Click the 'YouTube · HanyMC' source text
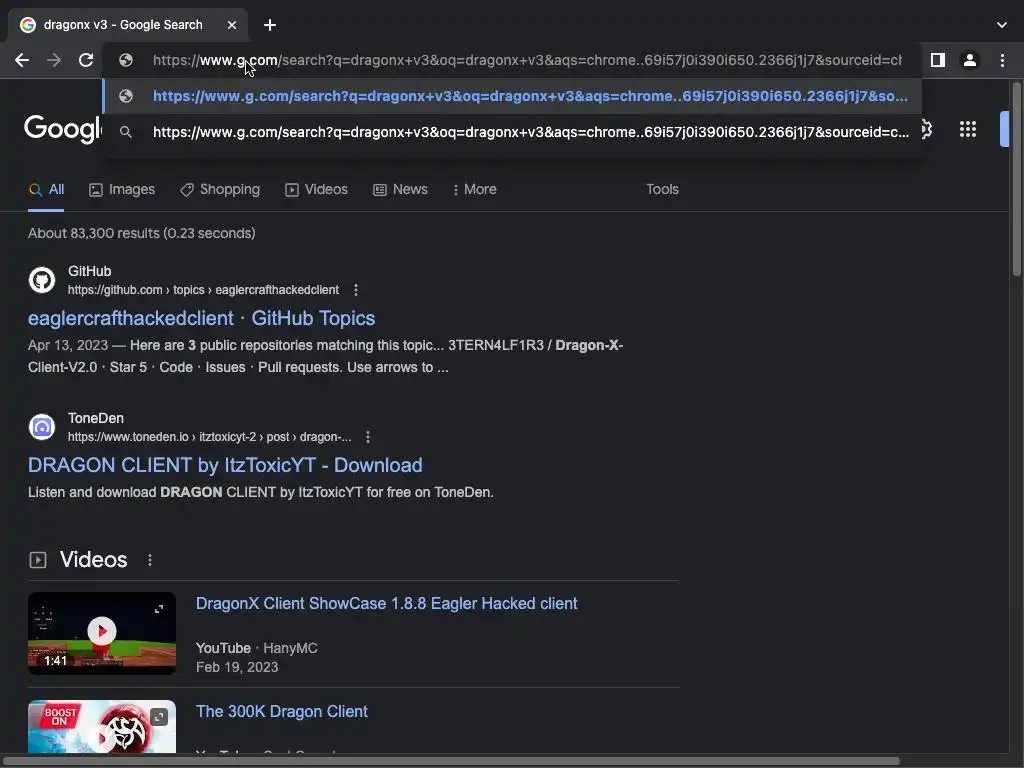The image size is (1024, 768). (x=257, y=648)
